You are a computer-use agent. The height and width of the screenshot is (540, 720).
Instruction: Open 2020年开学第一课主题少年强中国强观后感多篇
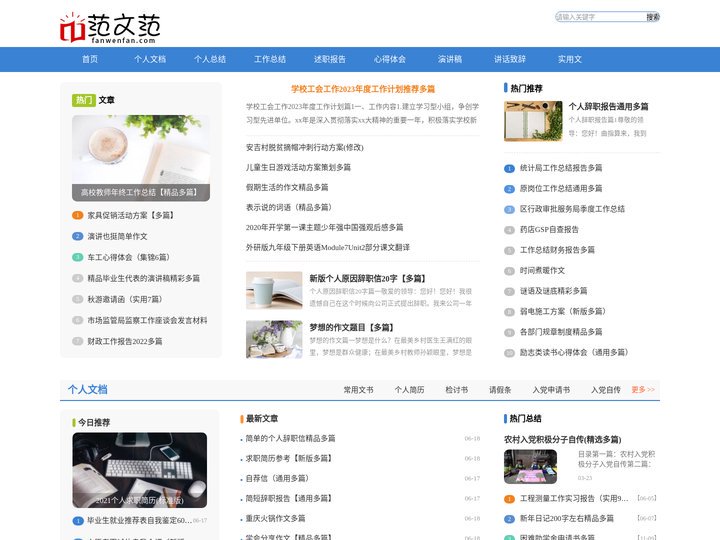pyautogui.click(x=324, y=227)
